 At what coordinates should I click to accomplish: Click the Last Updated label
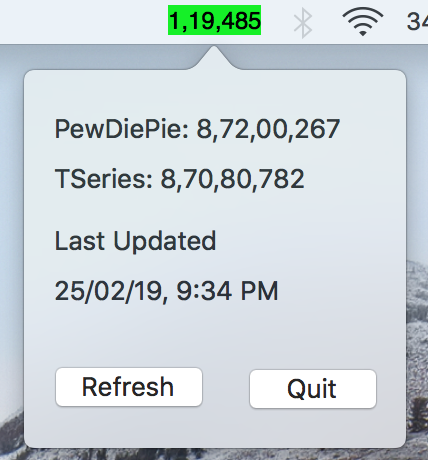tap(135, 241)
